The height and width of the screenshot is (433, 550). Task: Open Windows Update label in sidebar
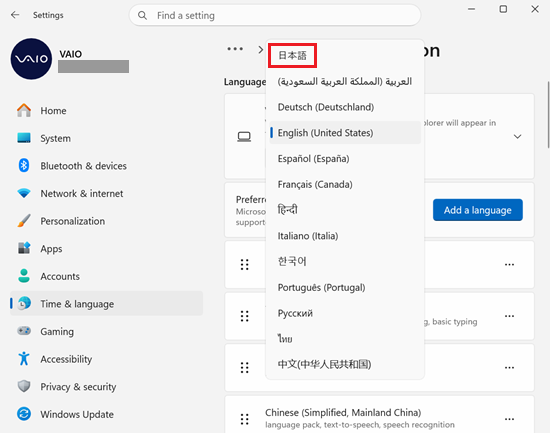(77, 414)
